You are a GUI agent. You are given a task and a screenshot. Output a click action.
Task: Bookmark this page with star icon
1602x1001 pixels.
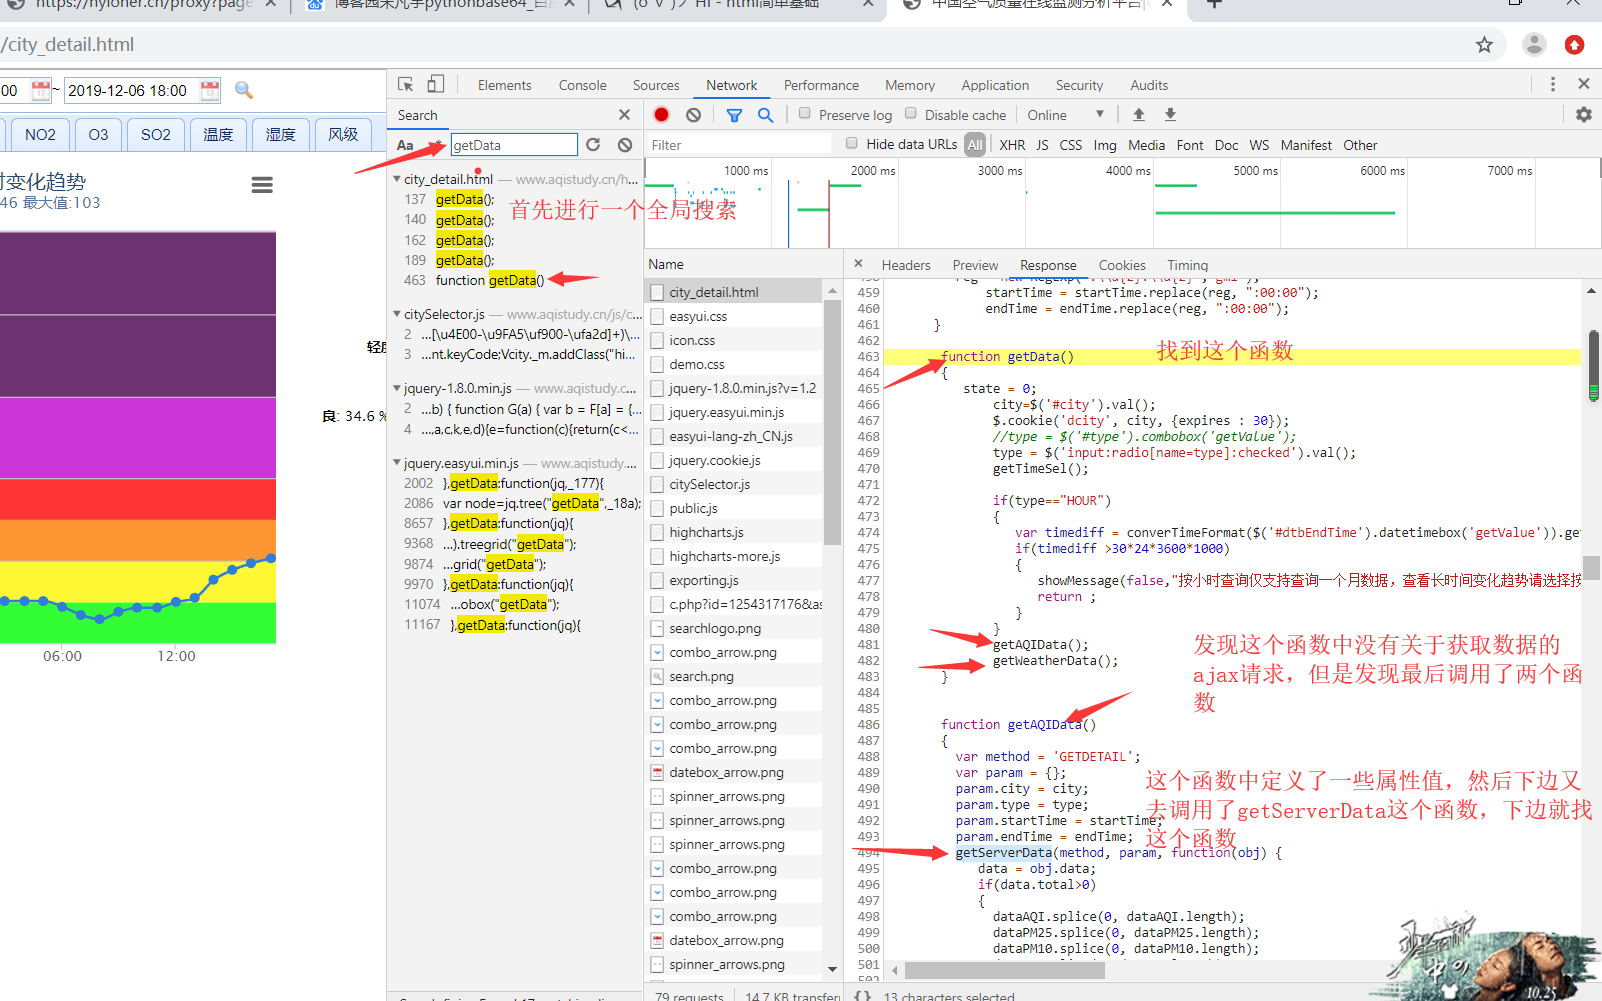tap(1484, 45)
